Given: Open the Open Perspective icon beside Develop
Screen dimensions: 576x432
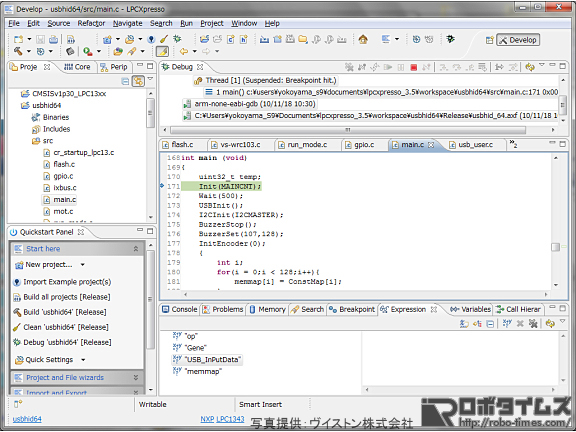Looking at the screenshot, I should click(x=489, y=40).
